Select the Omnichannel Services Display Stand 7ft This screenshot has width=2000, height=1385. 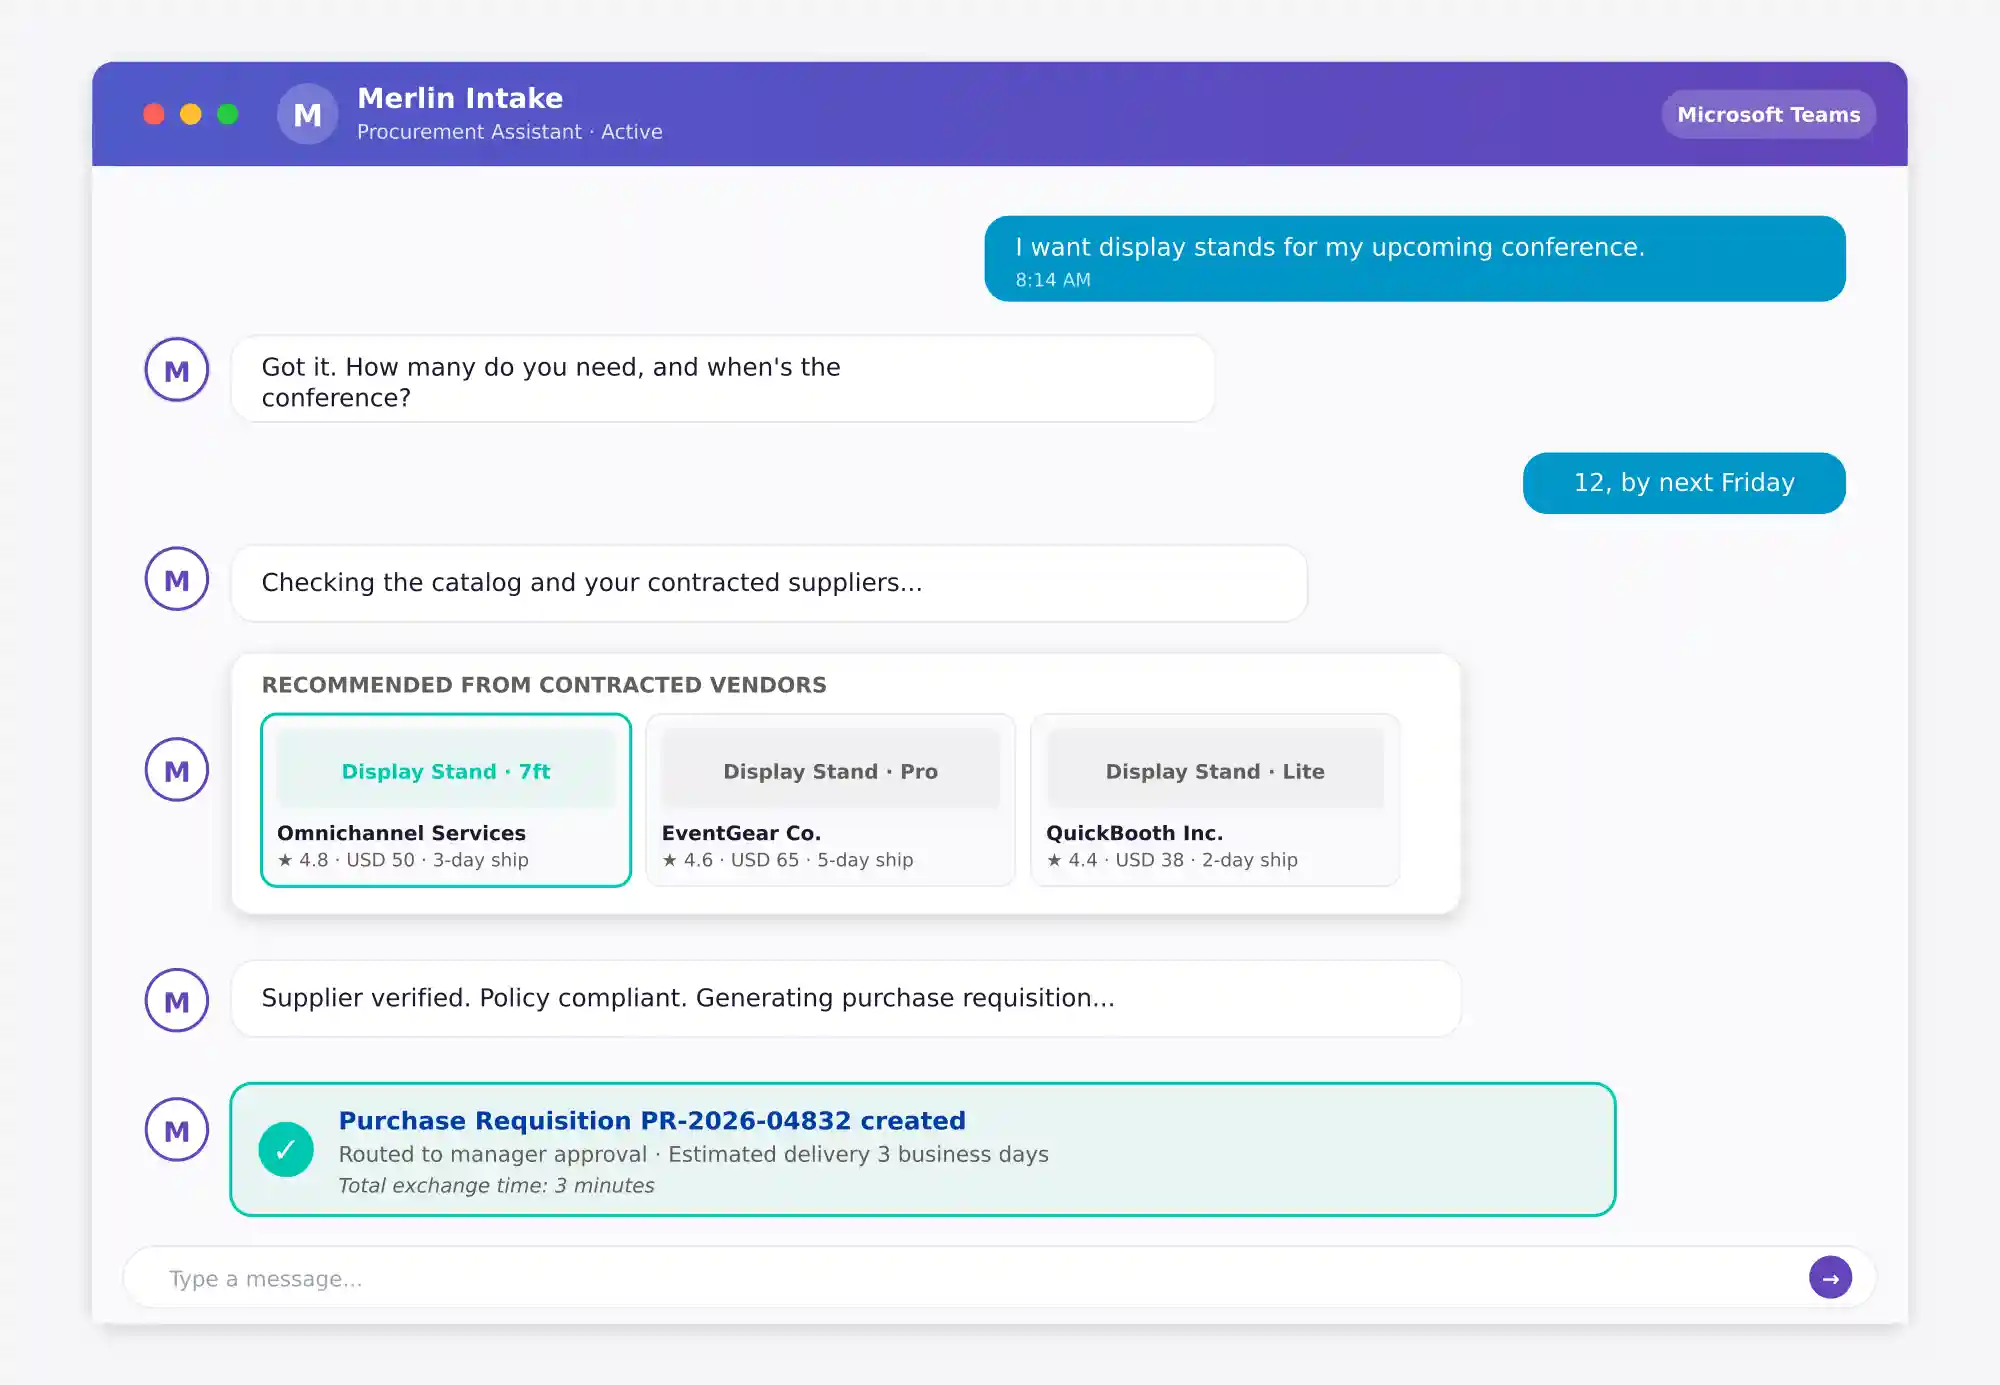pos(446,800)
